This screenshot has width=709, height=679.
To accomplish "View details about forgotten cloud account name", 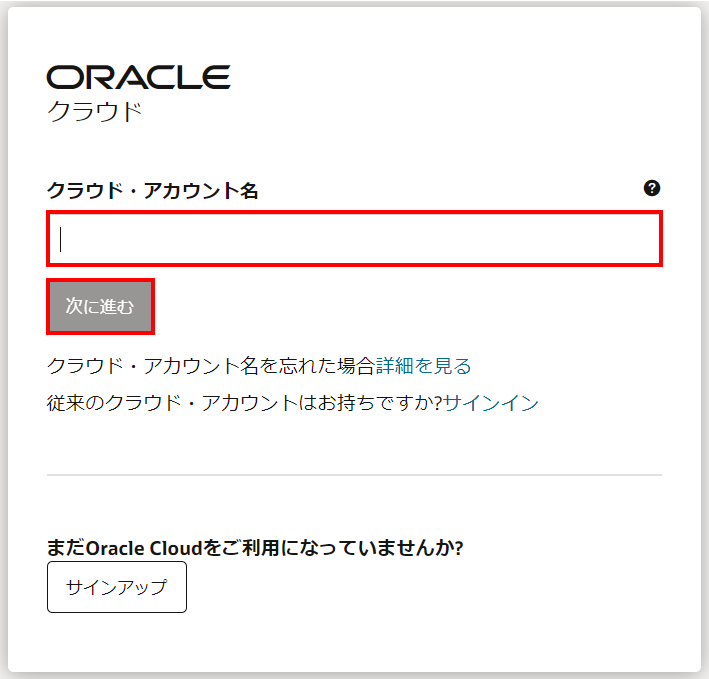I will [x=423, y=366].
